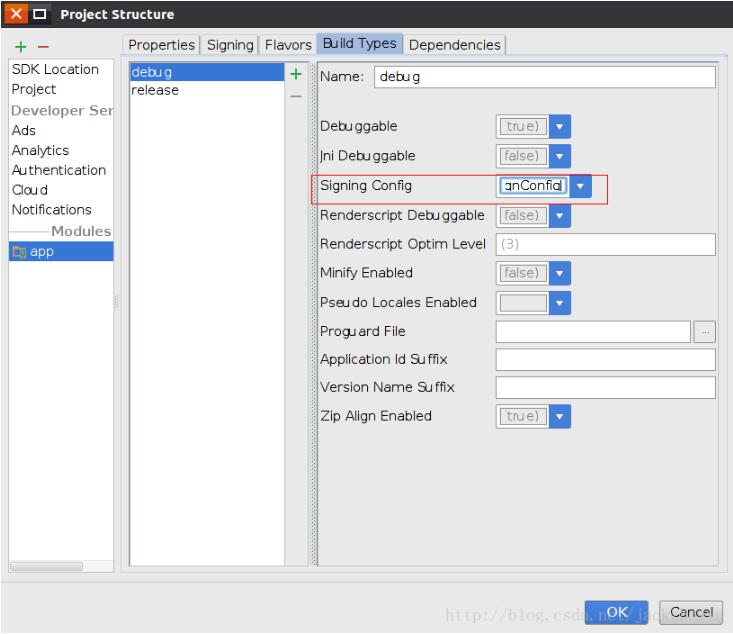Viewport: 733px width, 634px height.
Task: Select SDK Location in the sidebar
Action: (x=61, y=69)
